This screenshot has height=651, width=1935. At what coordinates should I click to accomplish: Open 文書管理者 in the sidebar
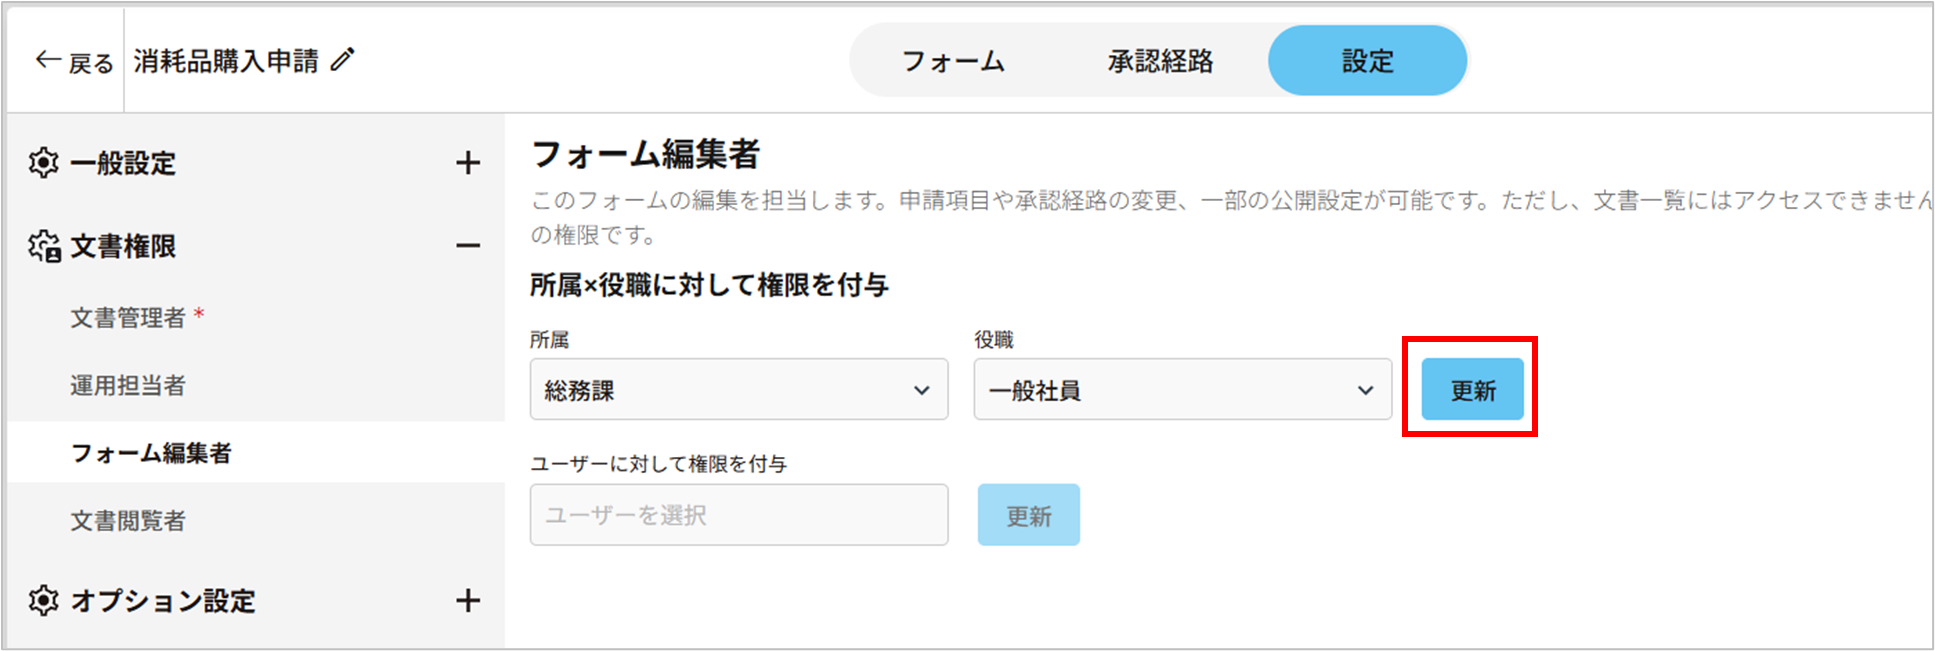click(x=128, y=318)
